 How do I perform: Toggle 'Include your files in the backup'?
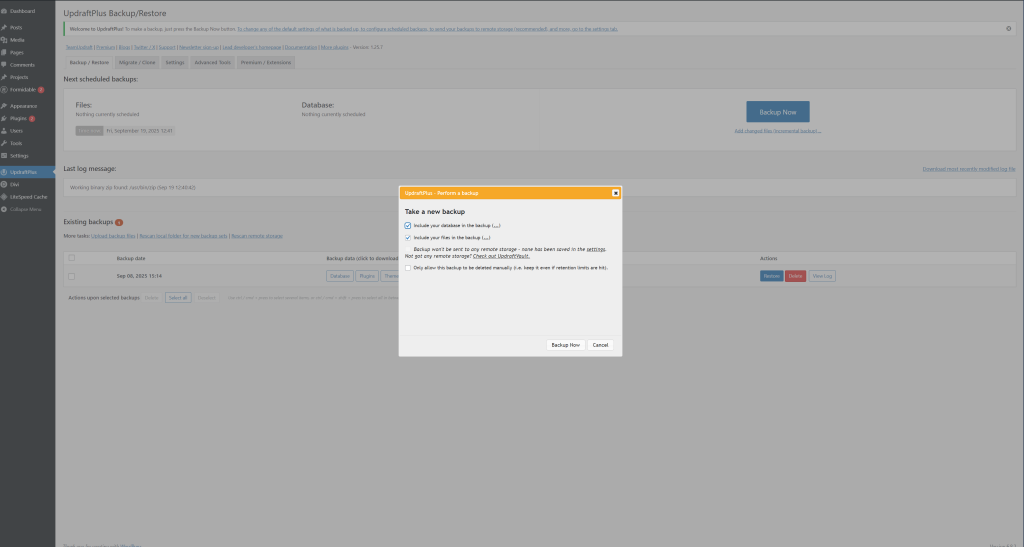point(408,238)
